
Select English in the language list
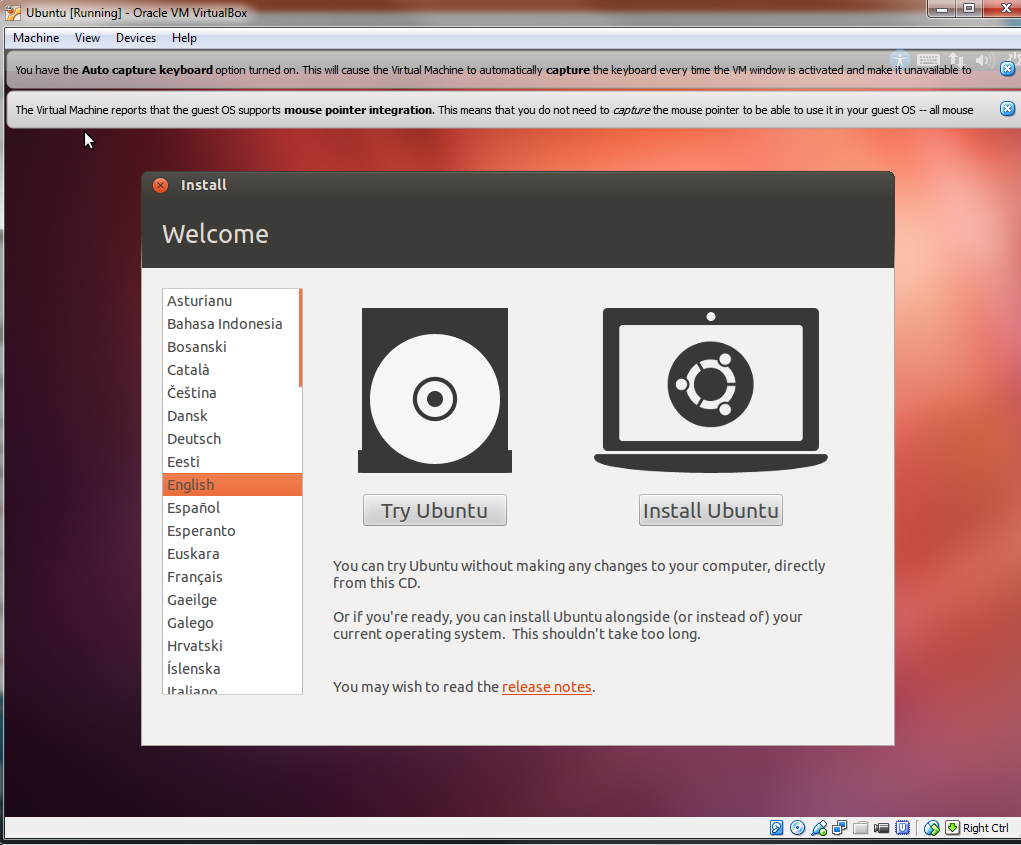232,485
